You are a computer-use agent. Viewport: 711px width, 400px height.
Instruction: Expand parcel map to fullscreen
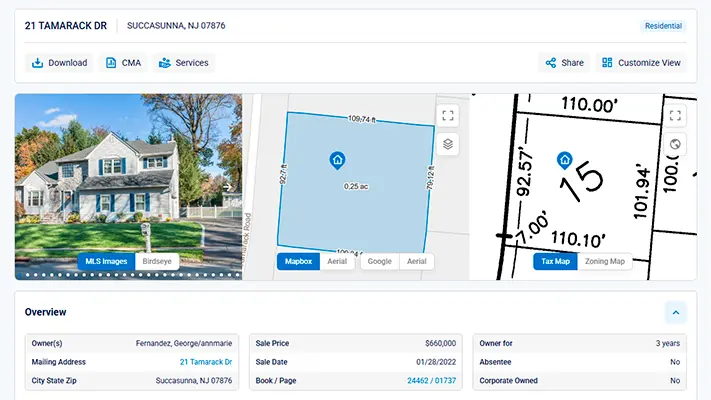coord(448,115)
